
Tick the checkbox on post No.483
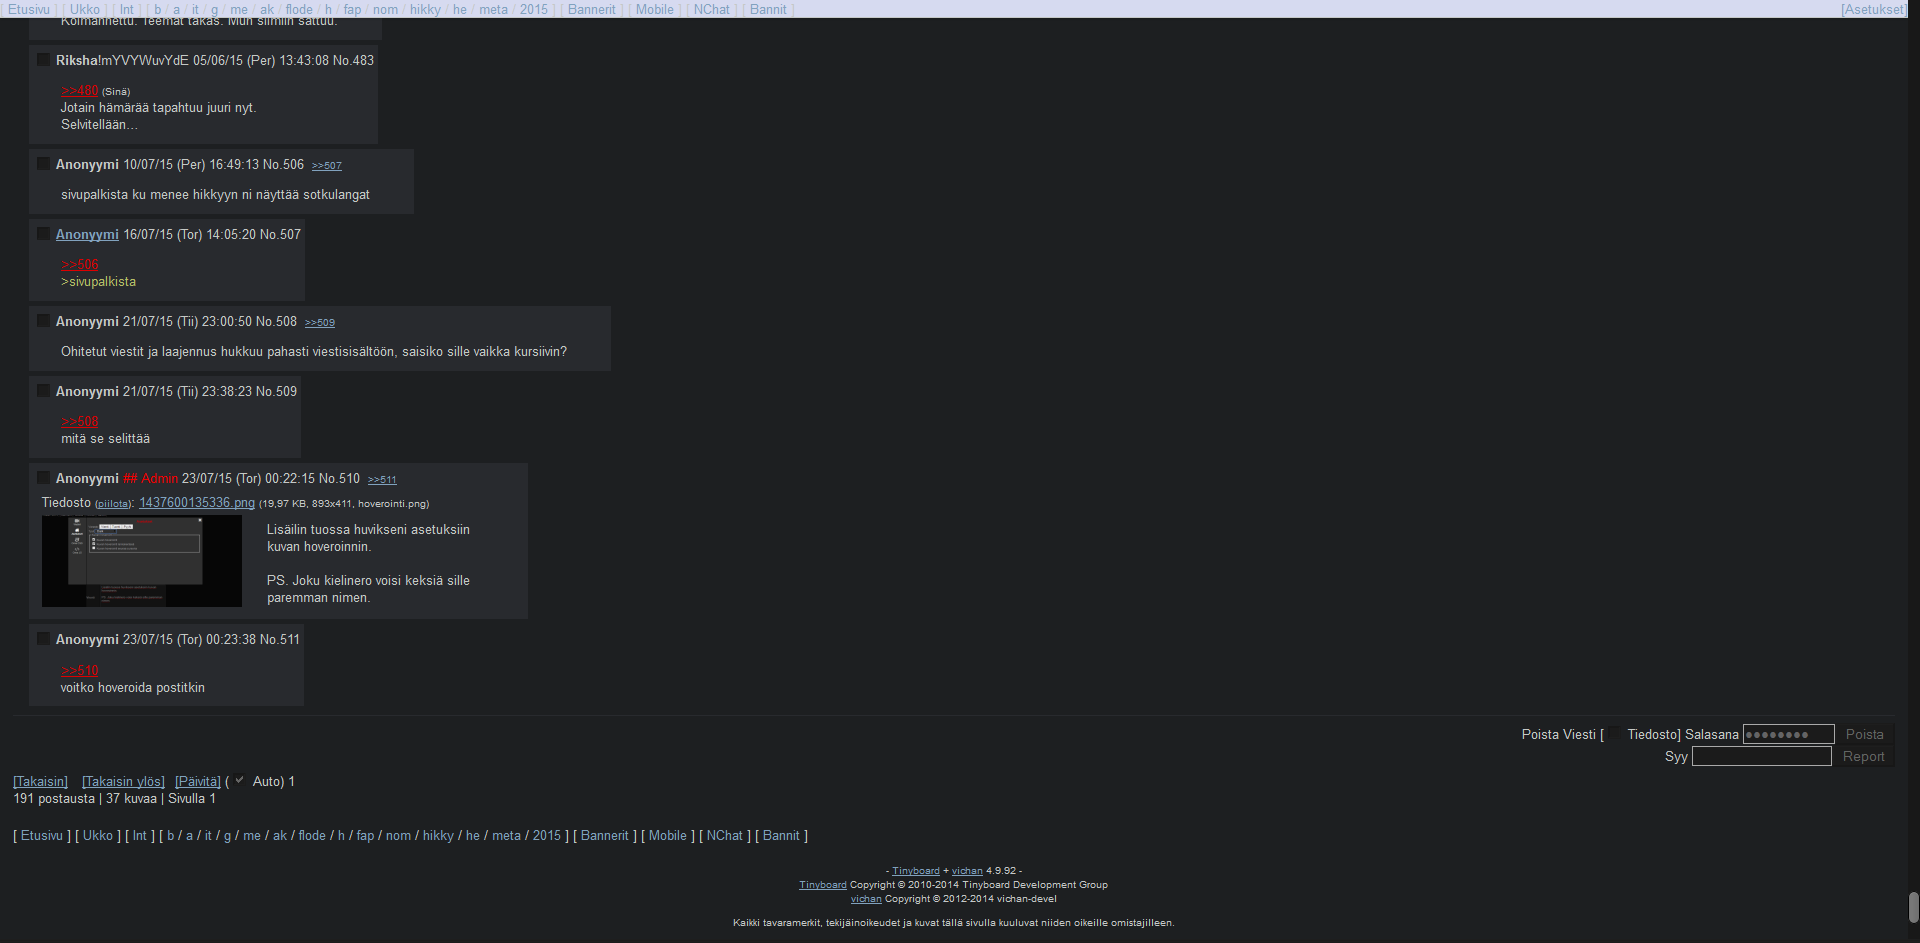(43, 60)
